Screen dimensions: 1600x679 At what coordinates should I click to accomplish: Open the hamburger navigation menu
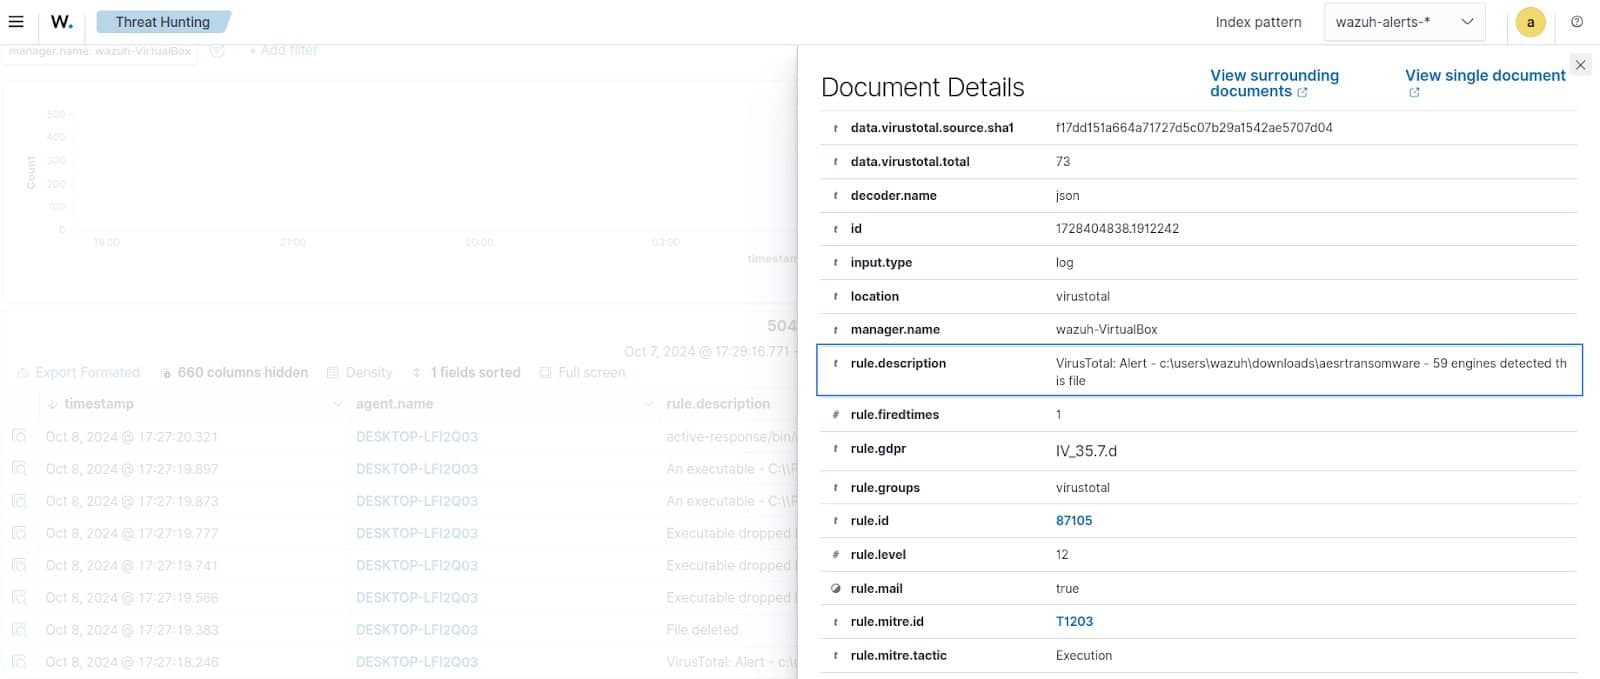click(16, 21)
